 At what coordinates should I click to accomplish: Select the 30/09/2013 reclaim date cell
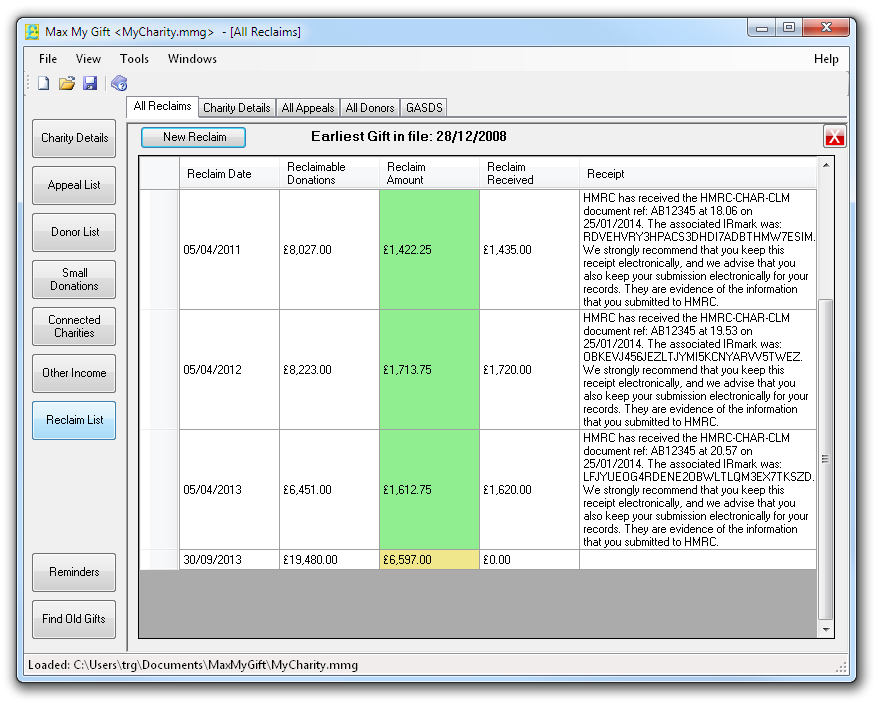pos(229,560)
